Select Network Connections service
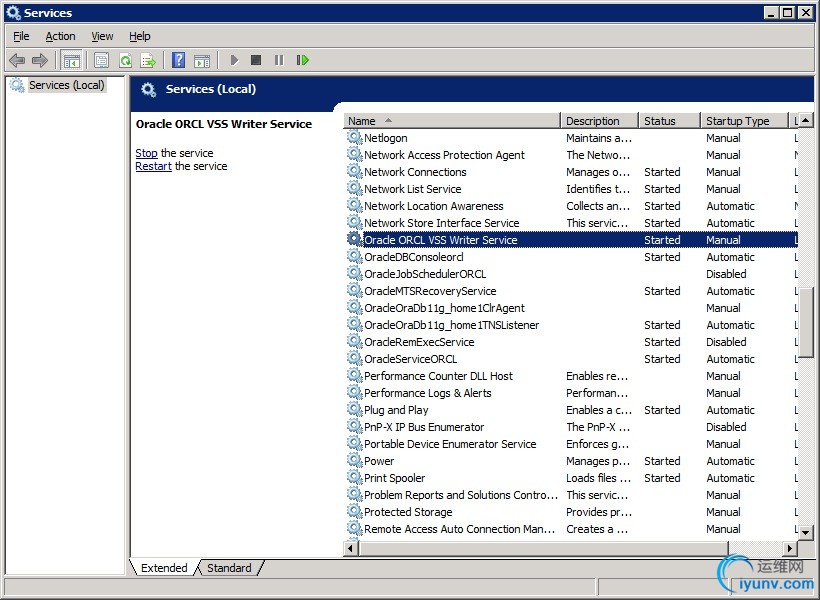 click(x=571, y=172)
